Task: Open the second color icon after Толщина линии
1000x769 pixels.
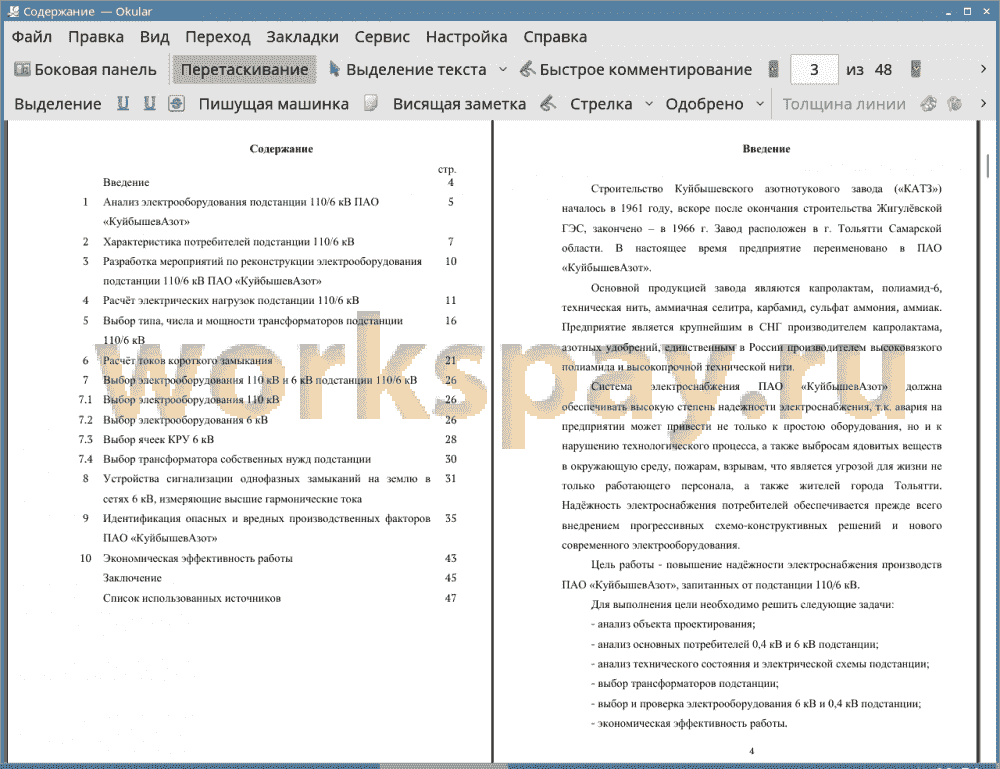Action: pyautogui.click(x=955, y=103)
